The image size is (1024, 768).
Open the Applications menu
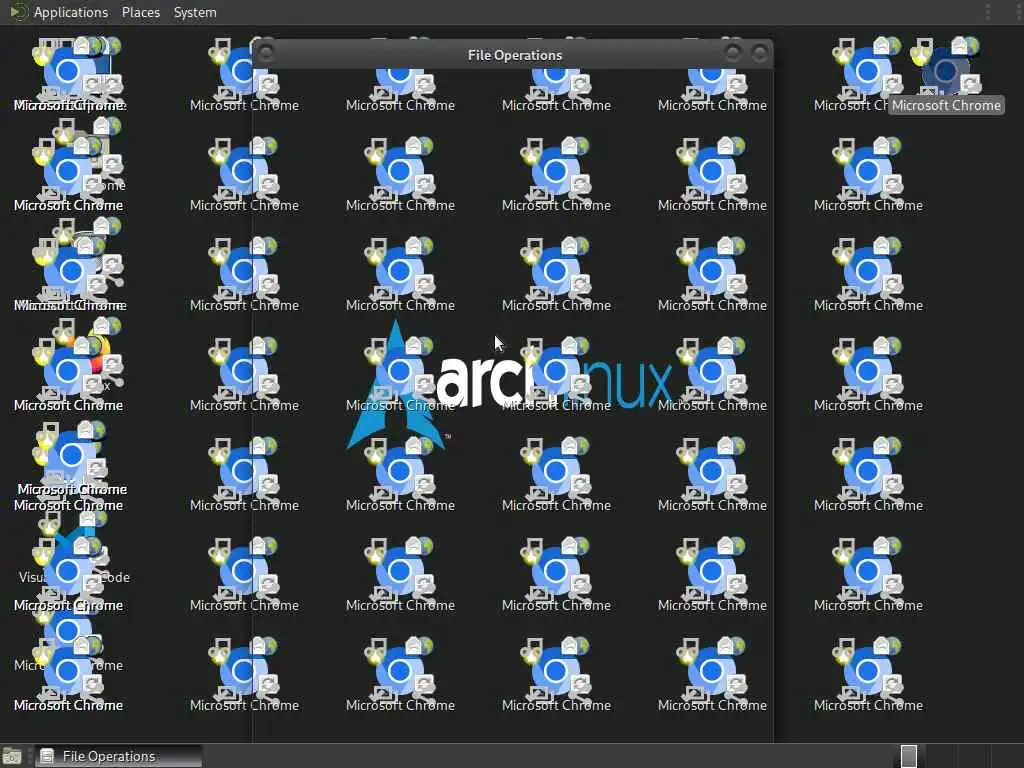point(71,12)
